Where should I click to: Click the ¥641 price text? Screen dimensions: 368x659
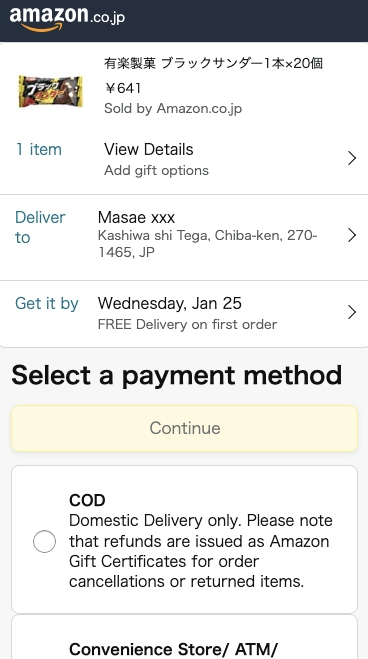point(123,88)
